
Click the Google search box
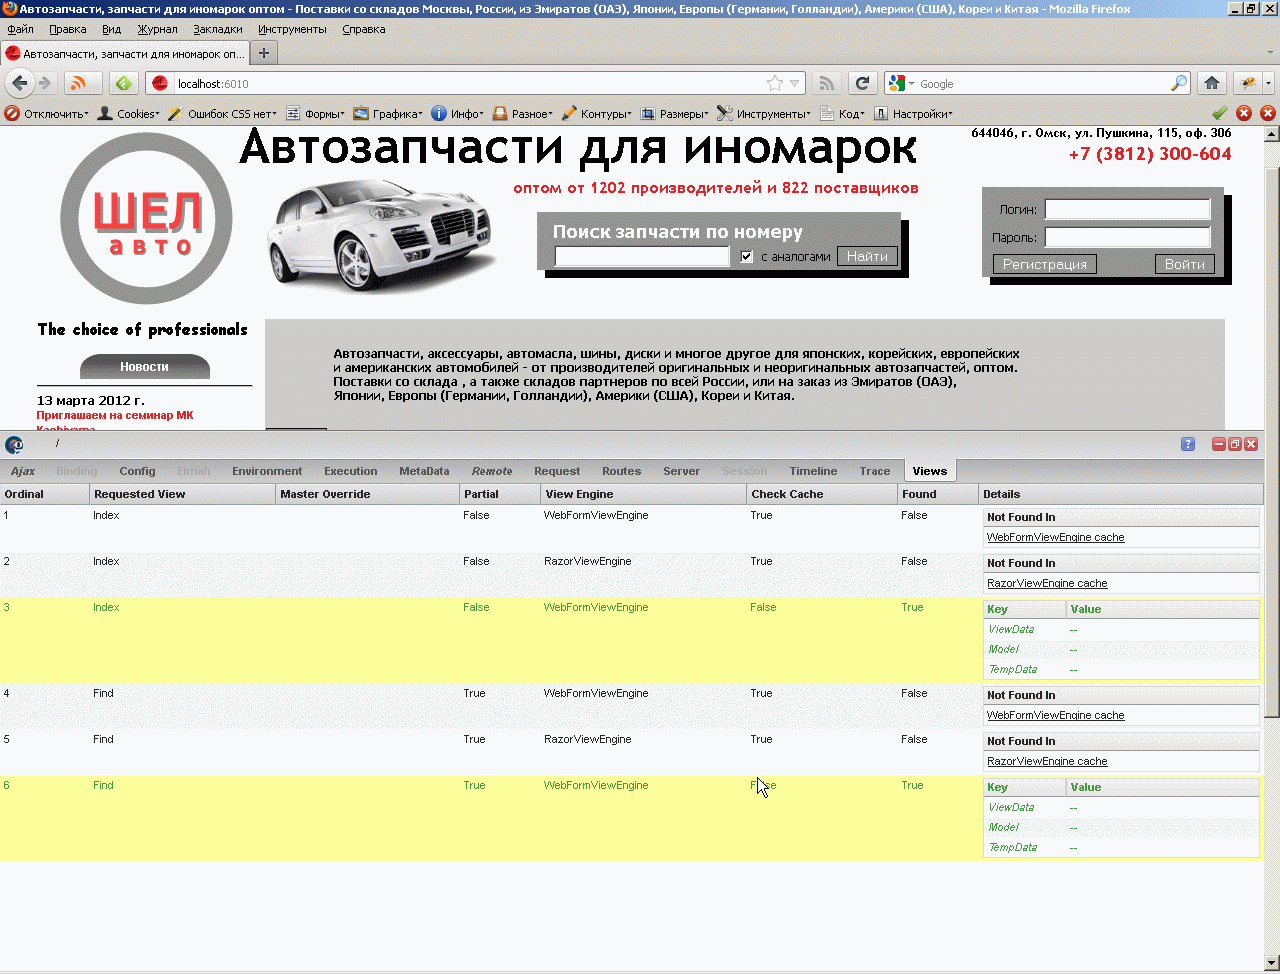[1043, 84]
